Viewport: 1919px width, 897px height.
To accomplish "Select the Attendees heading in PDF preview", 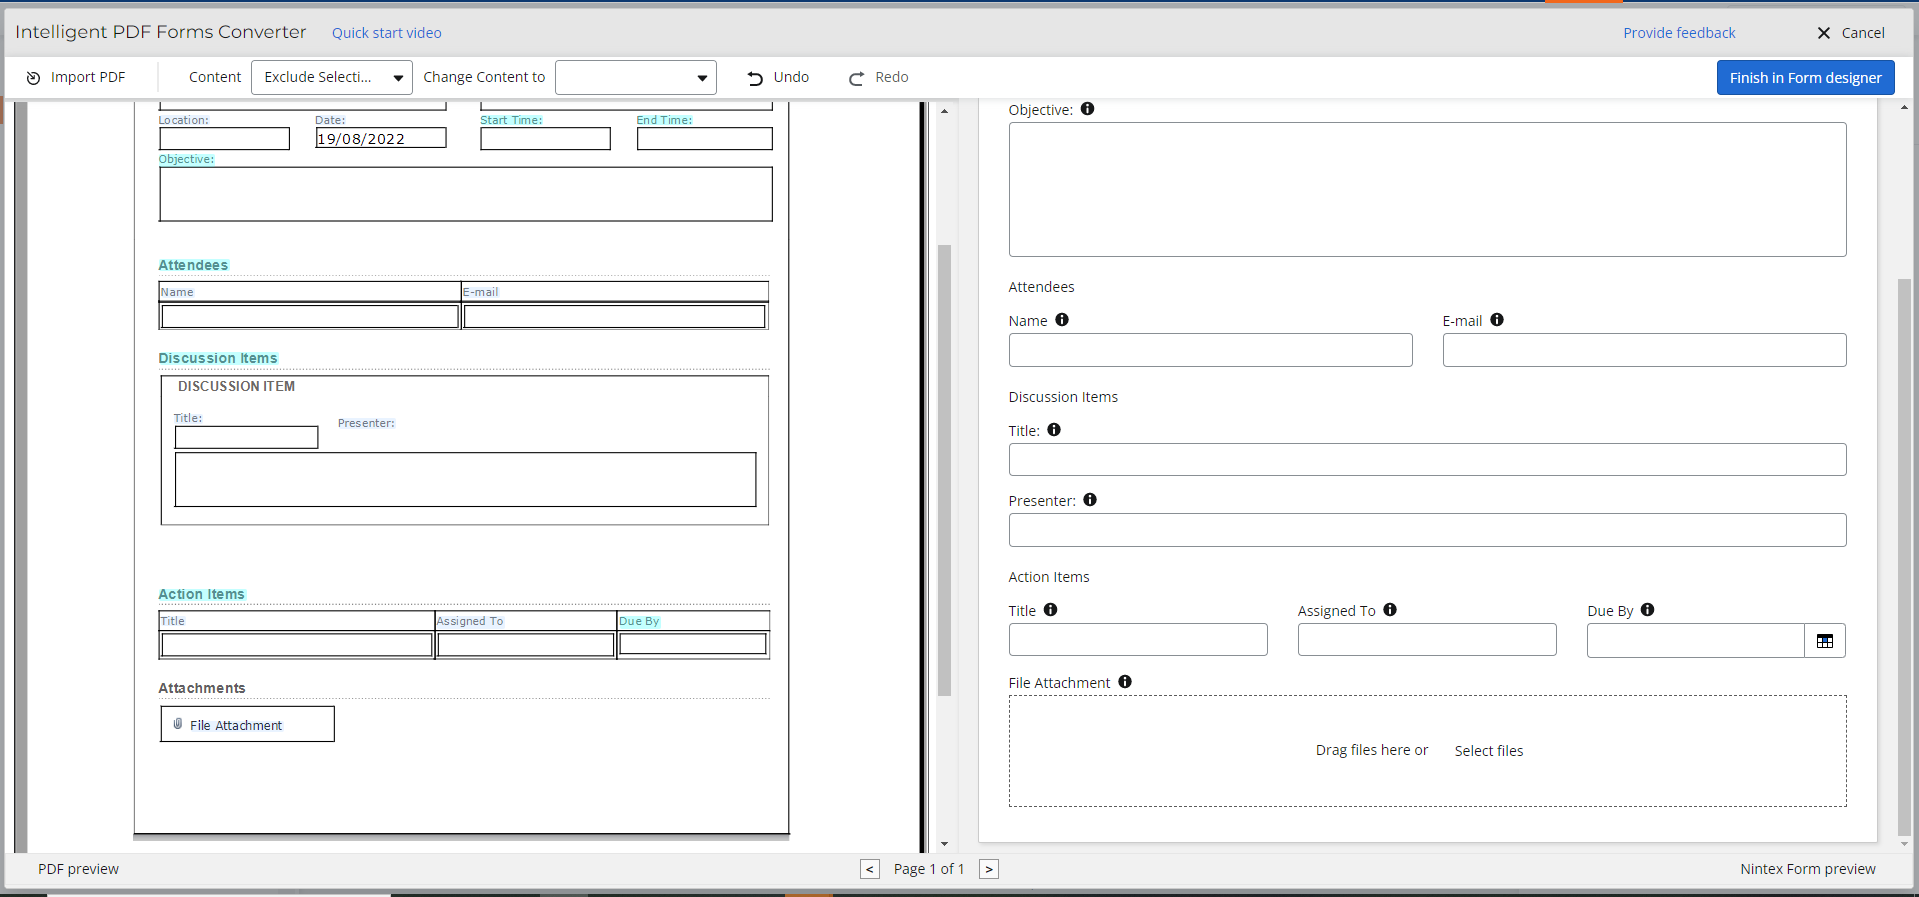I will (193, 265).
